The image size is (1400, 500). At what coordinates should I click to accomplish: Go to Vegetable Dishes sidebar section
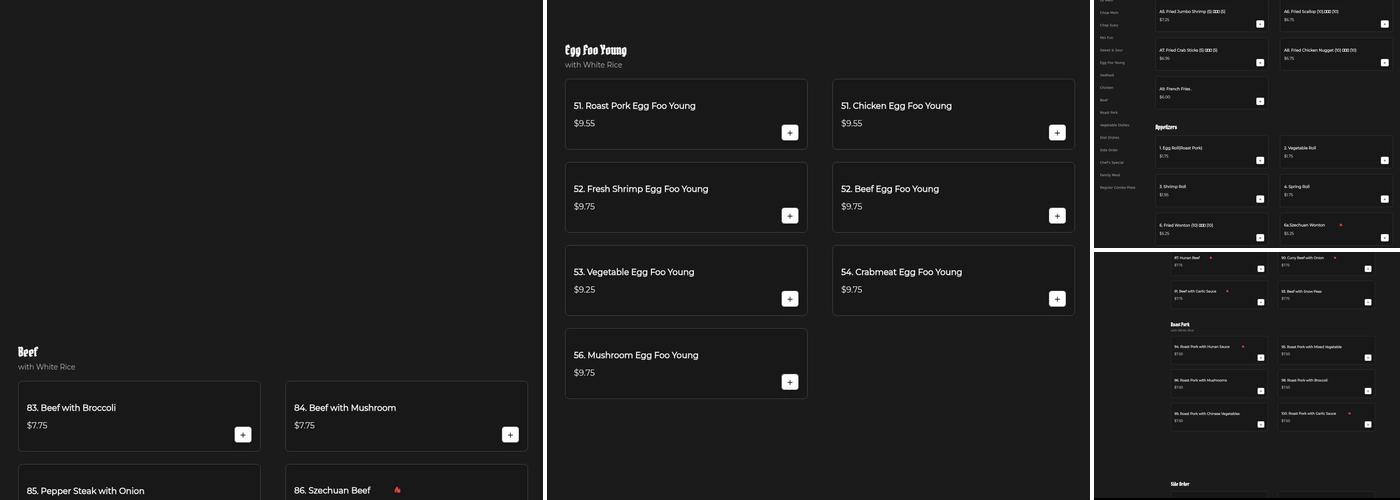1114,125
